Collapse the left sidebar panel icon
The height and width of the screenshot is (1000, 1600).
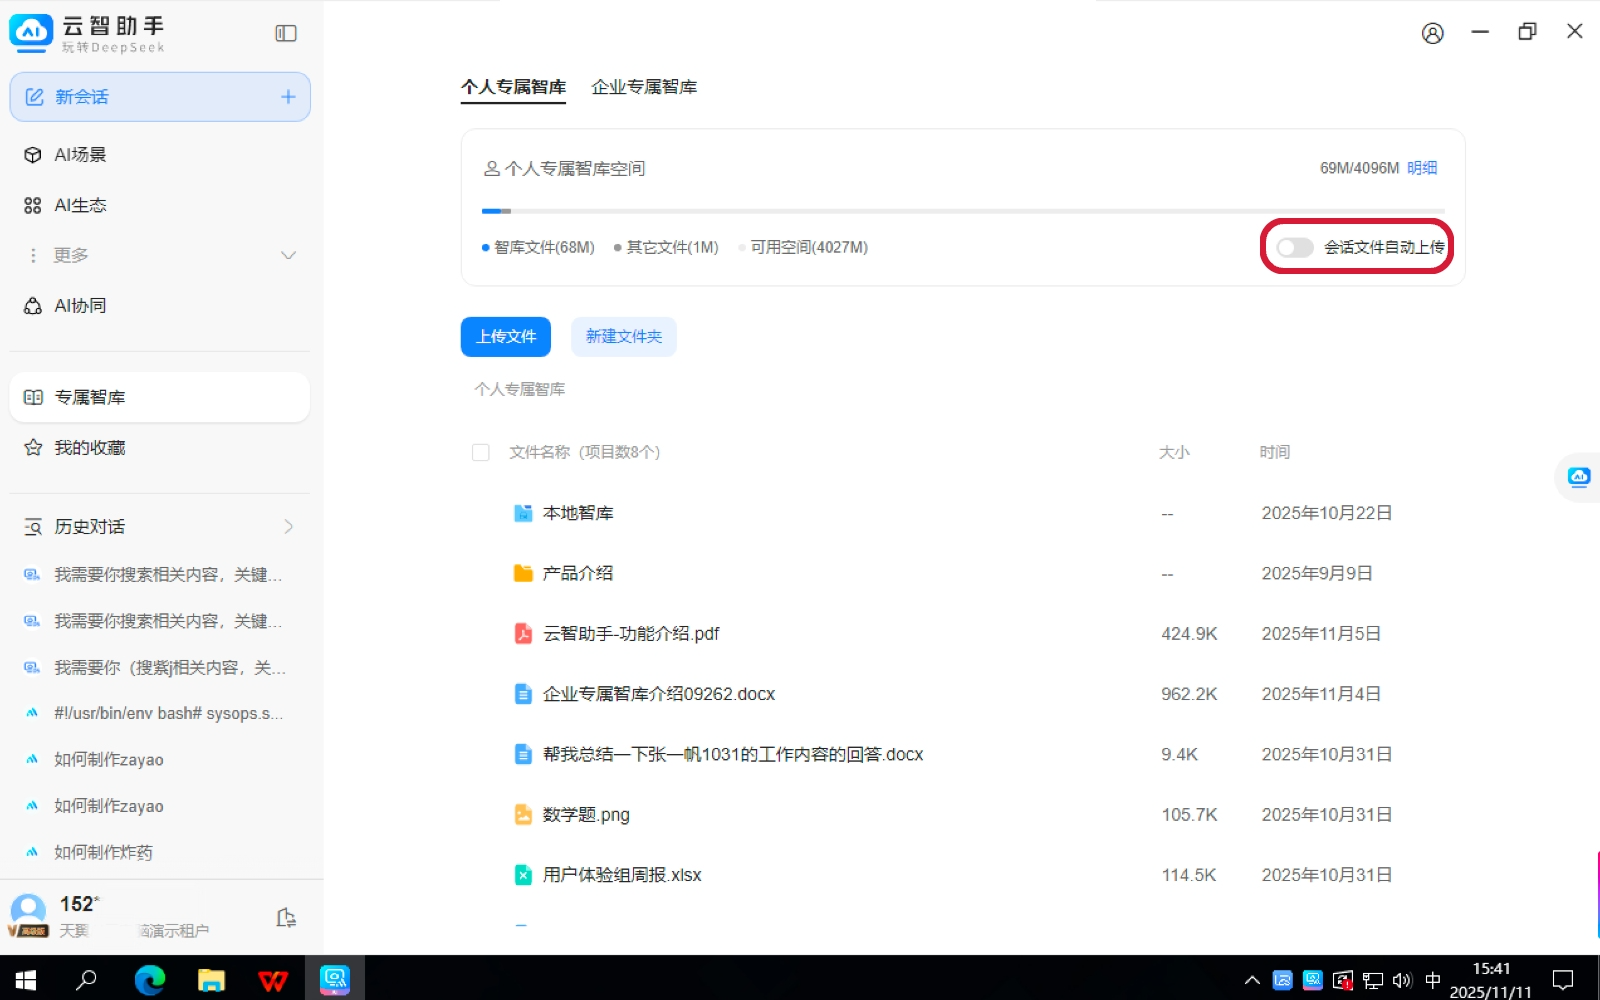(286, 34)
